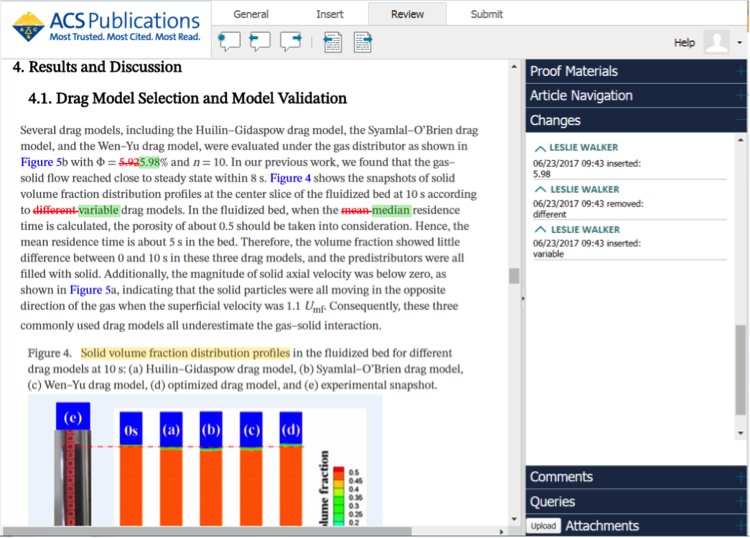The height and width of the screenshot is (538, 750).
Task: Open the General tab
Action: tap(251, 14)
